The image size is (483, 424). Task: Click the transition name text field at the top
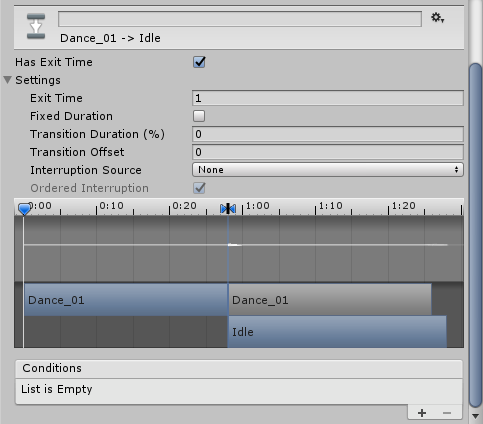240,19
